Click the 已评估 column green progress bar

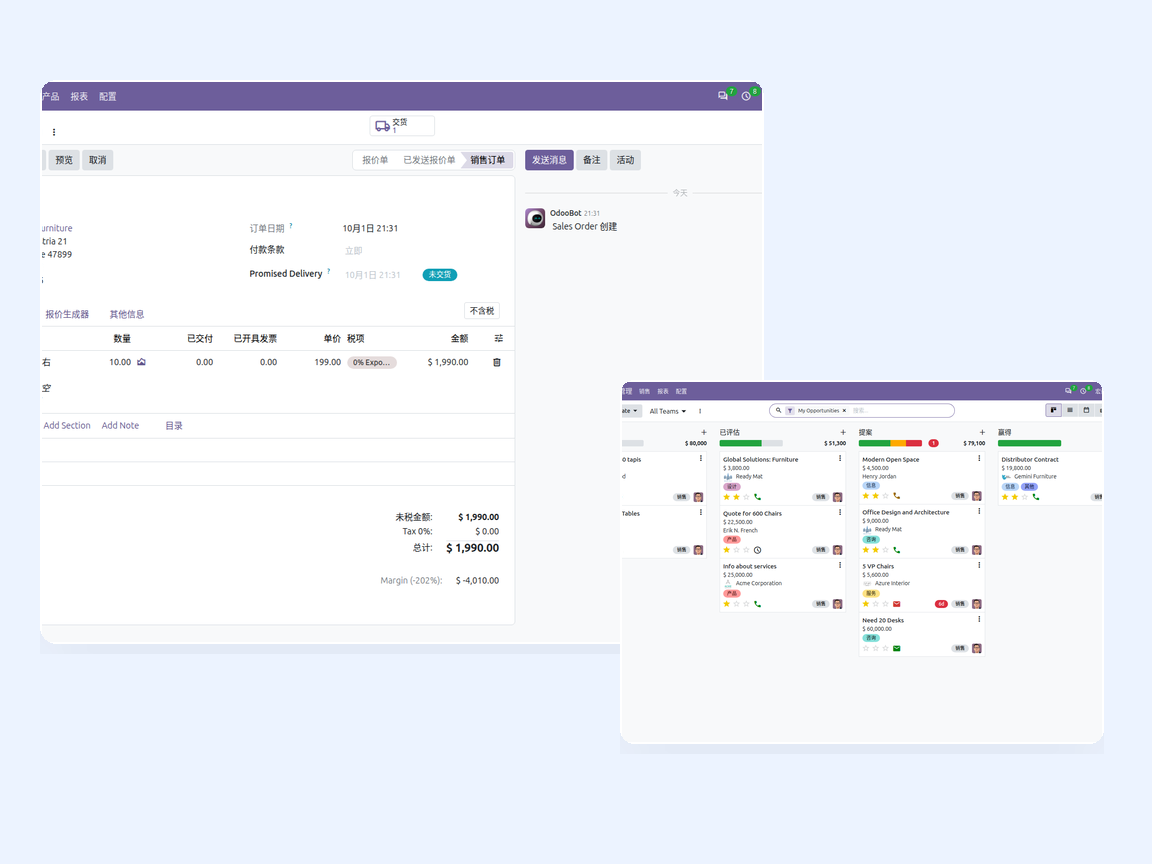tap(741, 443)
